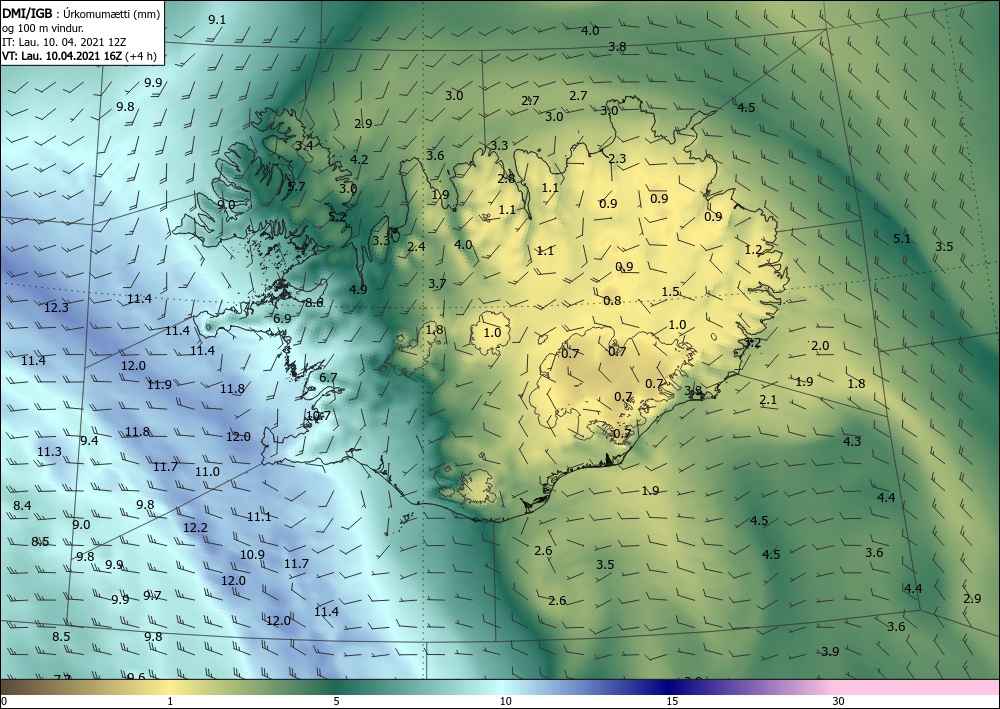The width and height of the screenshot is (1000, 709).
Task: Select the 'VT: Lau. 10.04.2021 16Z' valid-time line
Action: coord(79,55)
